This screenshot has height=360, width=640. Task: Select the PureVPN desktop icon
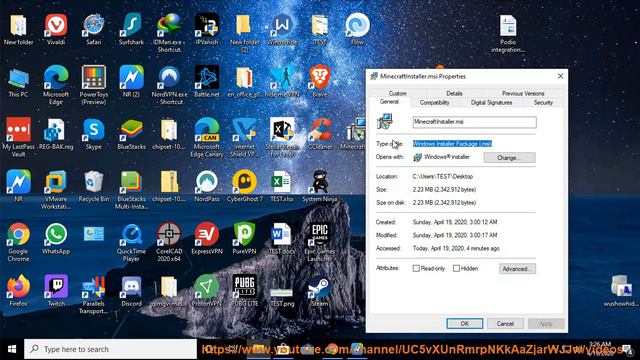pyautogui.click(x=244, y=239)
